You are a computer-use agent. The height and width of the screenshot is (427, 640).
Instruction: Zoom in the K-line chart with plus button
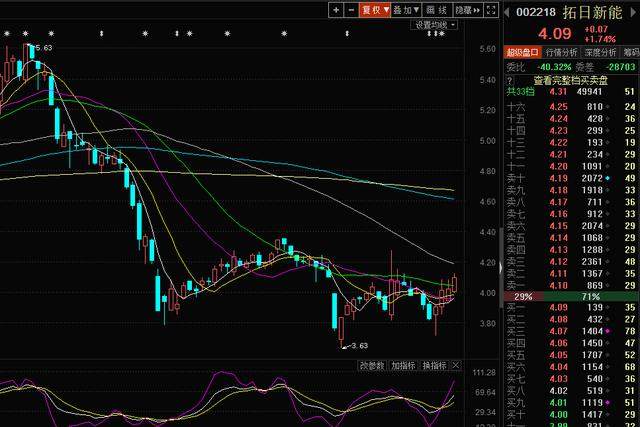336,10
